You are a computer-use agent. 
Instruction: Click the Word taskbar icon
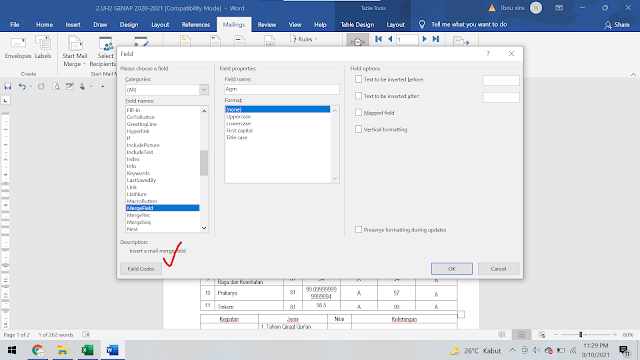tap(112, 350)
